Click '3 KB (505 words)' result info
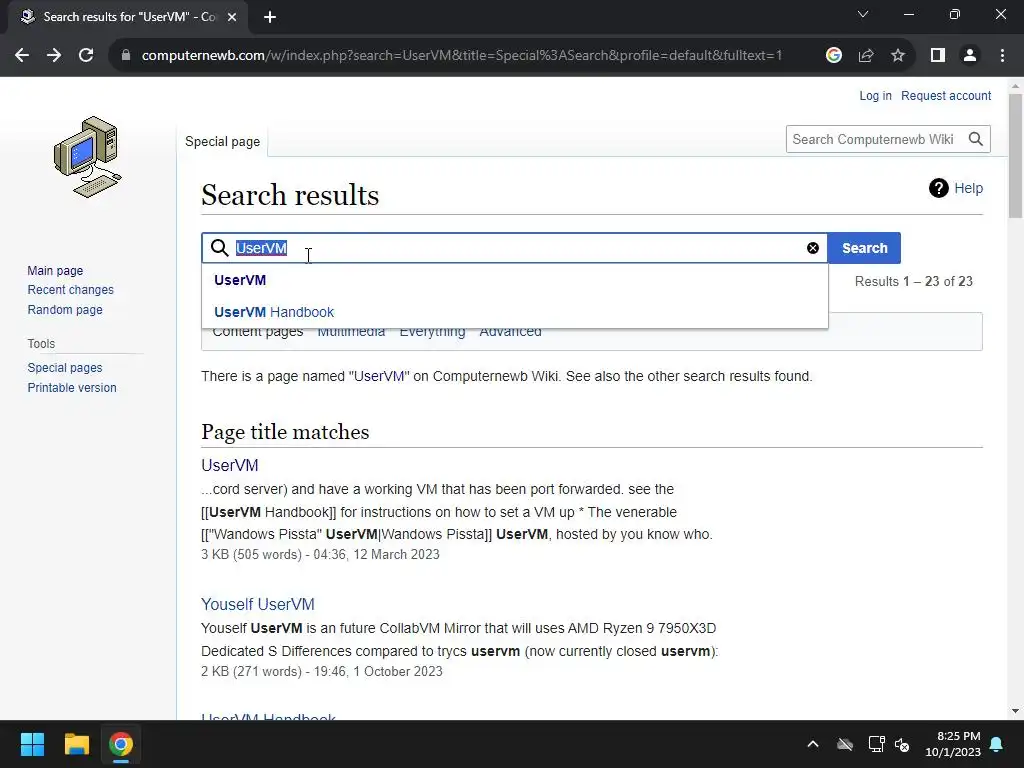This screenshot has width=1024, height=768. click(x=251, y=554)
